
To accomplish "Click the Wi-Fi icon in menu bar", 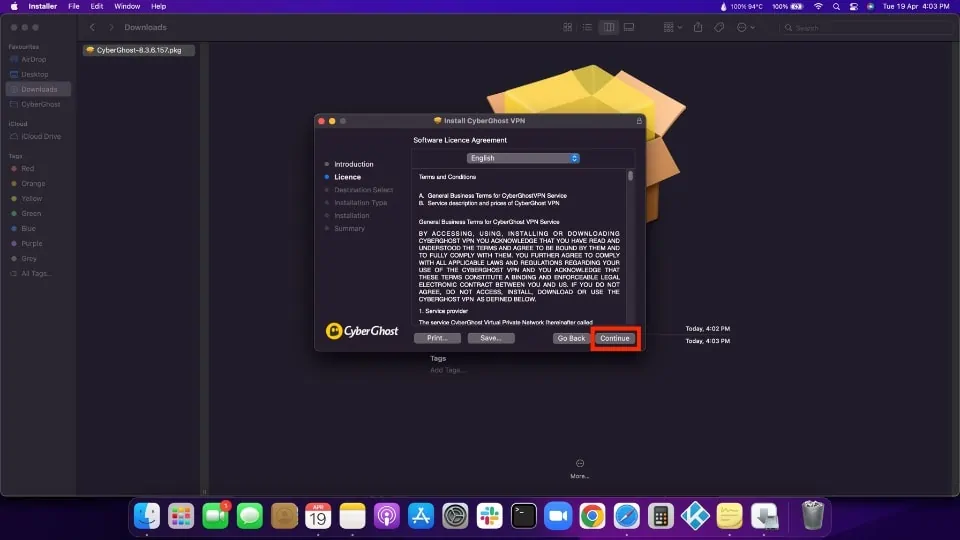I will 818,6.
